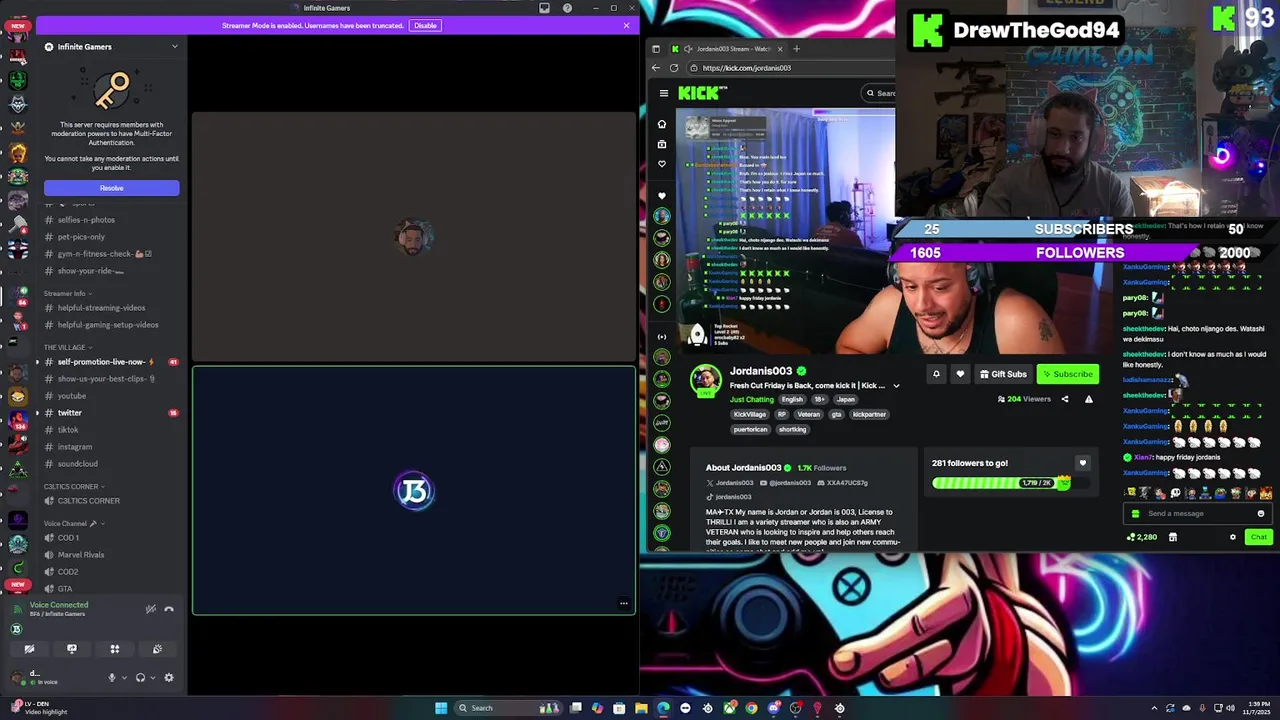Open headphone output options arrow
Image resolution: width=1280 pixels, height=720 pixels.
coord(152,678)
